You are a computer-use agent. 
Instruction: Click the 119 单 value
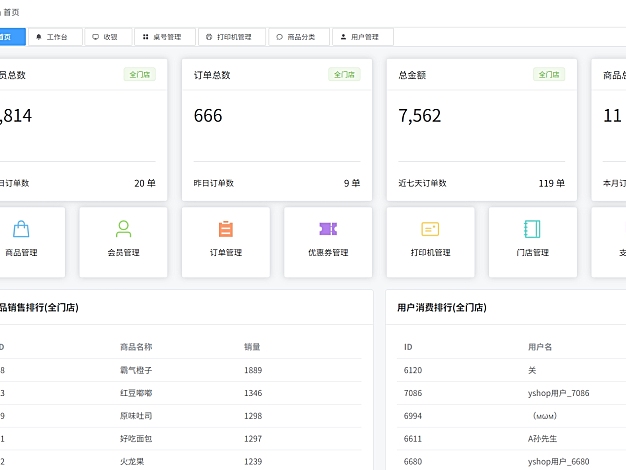coord(552,183)
